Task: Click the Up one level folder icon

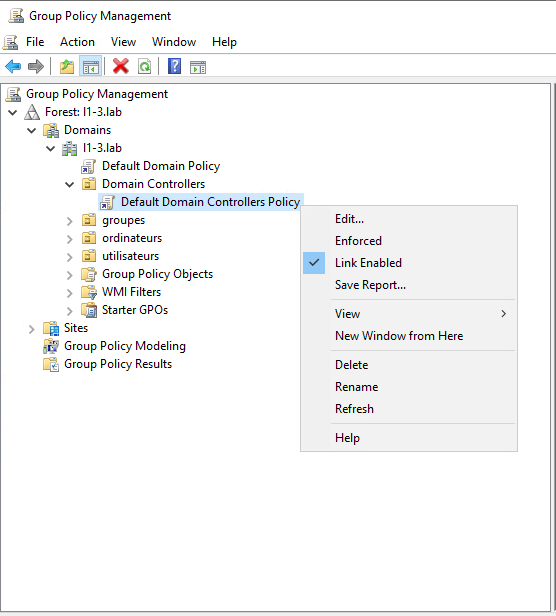Action: click(x=67, y=66)
